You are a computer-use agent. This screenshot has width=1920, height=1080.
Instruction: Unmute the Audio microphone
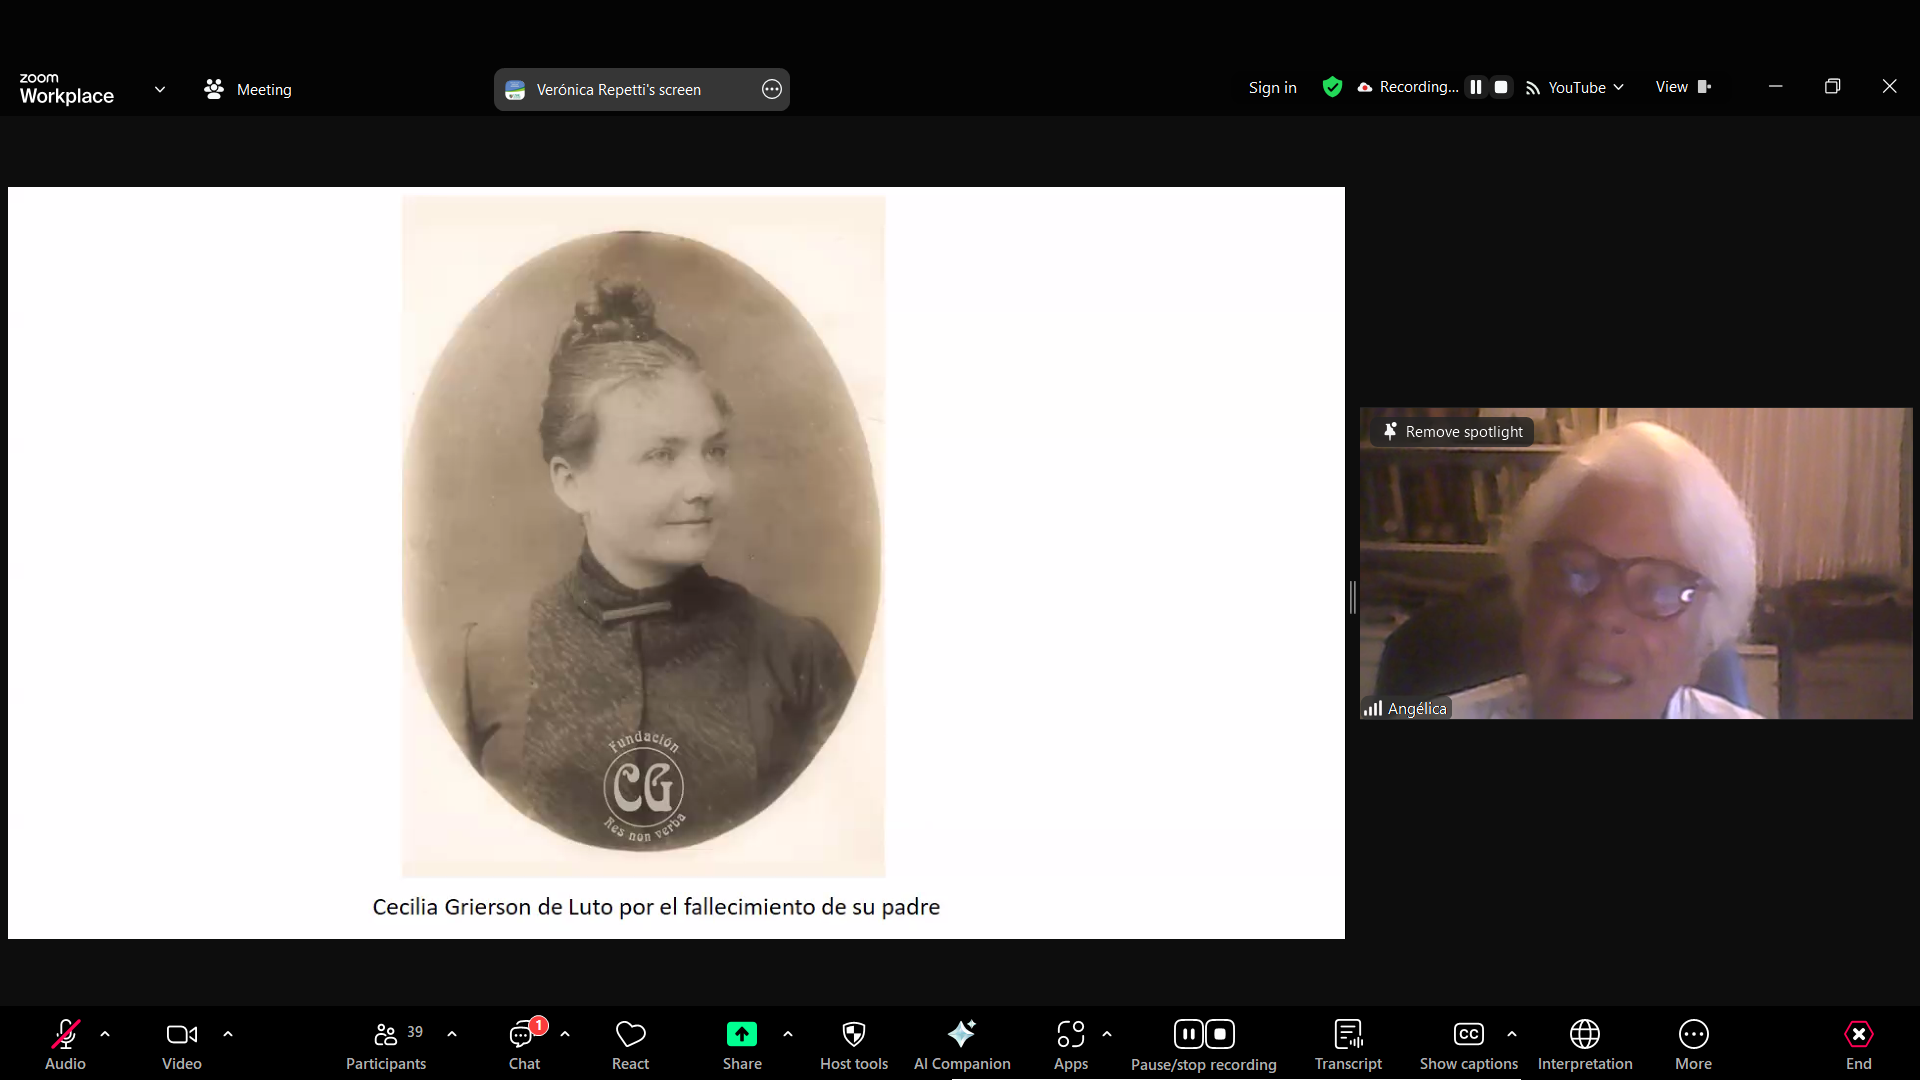point(65,1043)
